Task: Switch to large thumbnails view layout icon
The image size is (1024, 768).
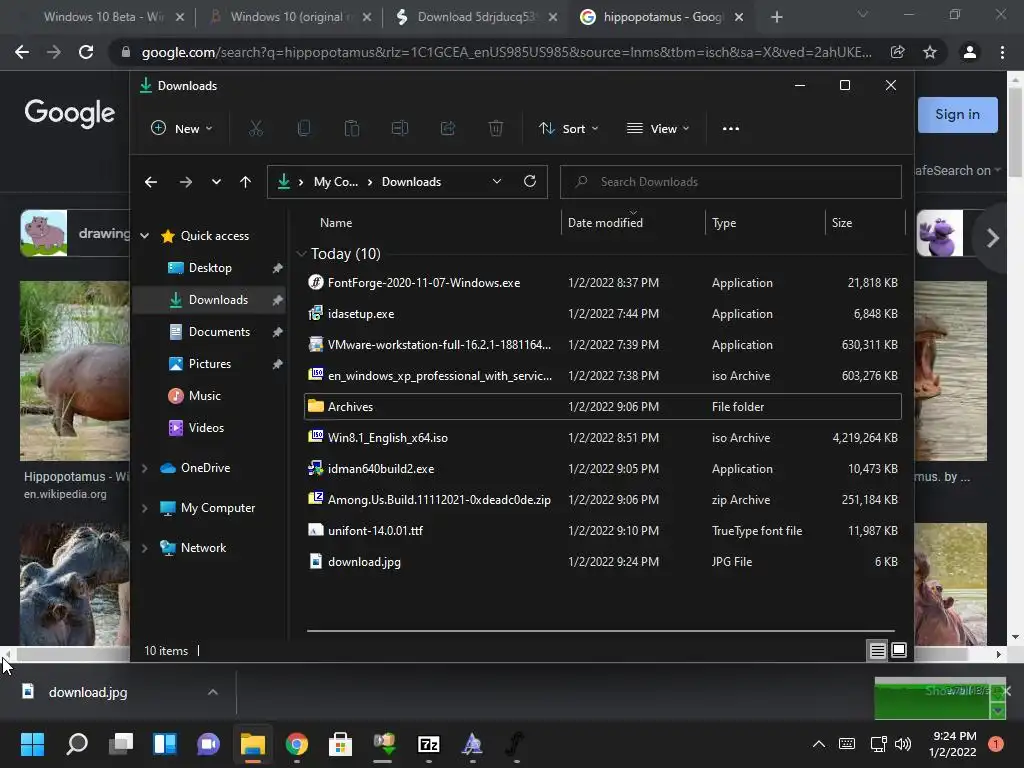Action: (x=899, y=650)
